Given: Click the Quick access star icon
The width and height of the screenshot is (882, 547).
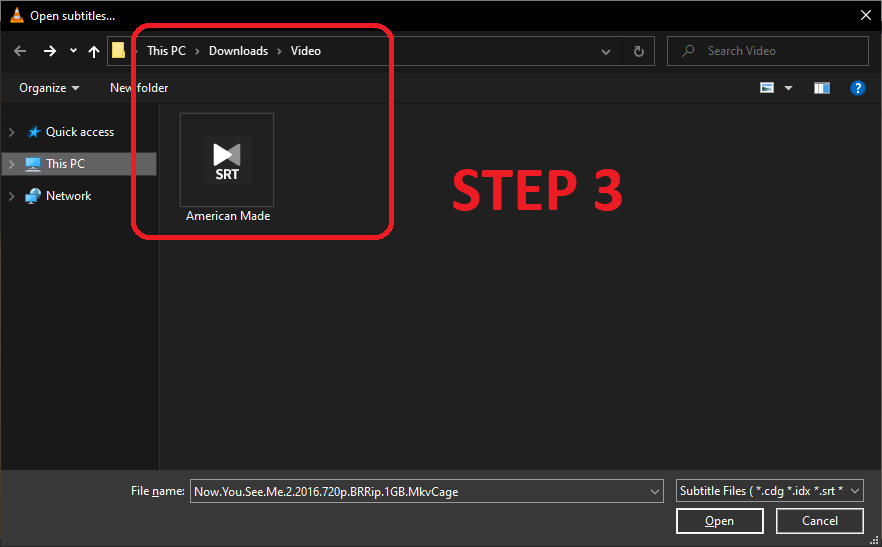Looking at the screenshot, I should [x=34, y=132].
